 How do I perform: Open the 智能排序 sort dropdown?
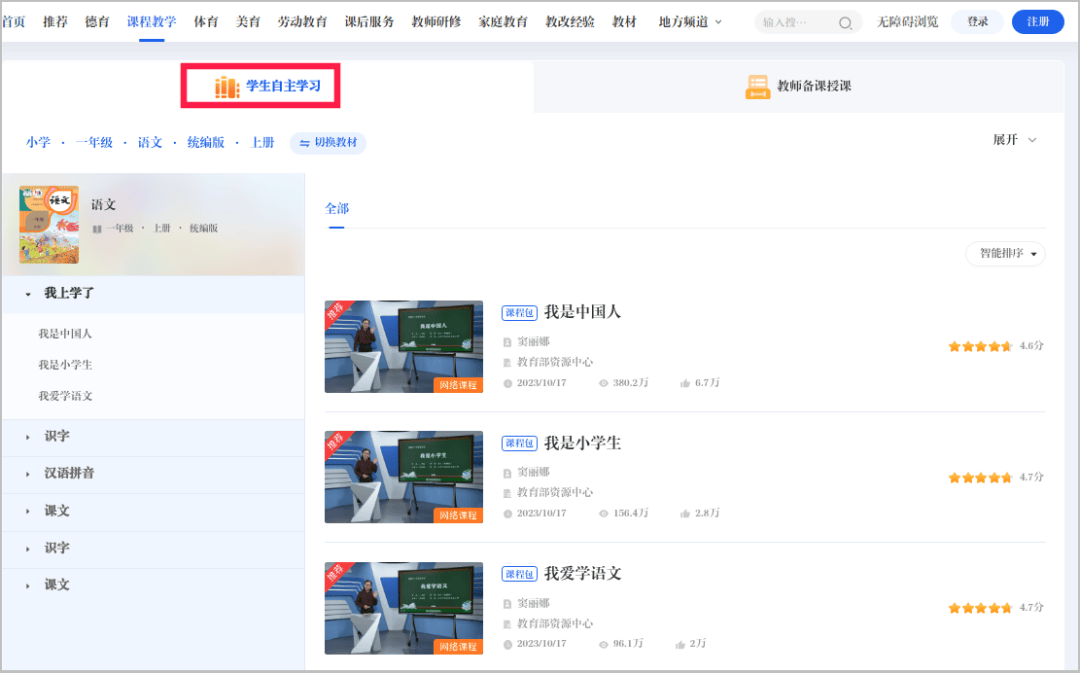[1005, 254]
